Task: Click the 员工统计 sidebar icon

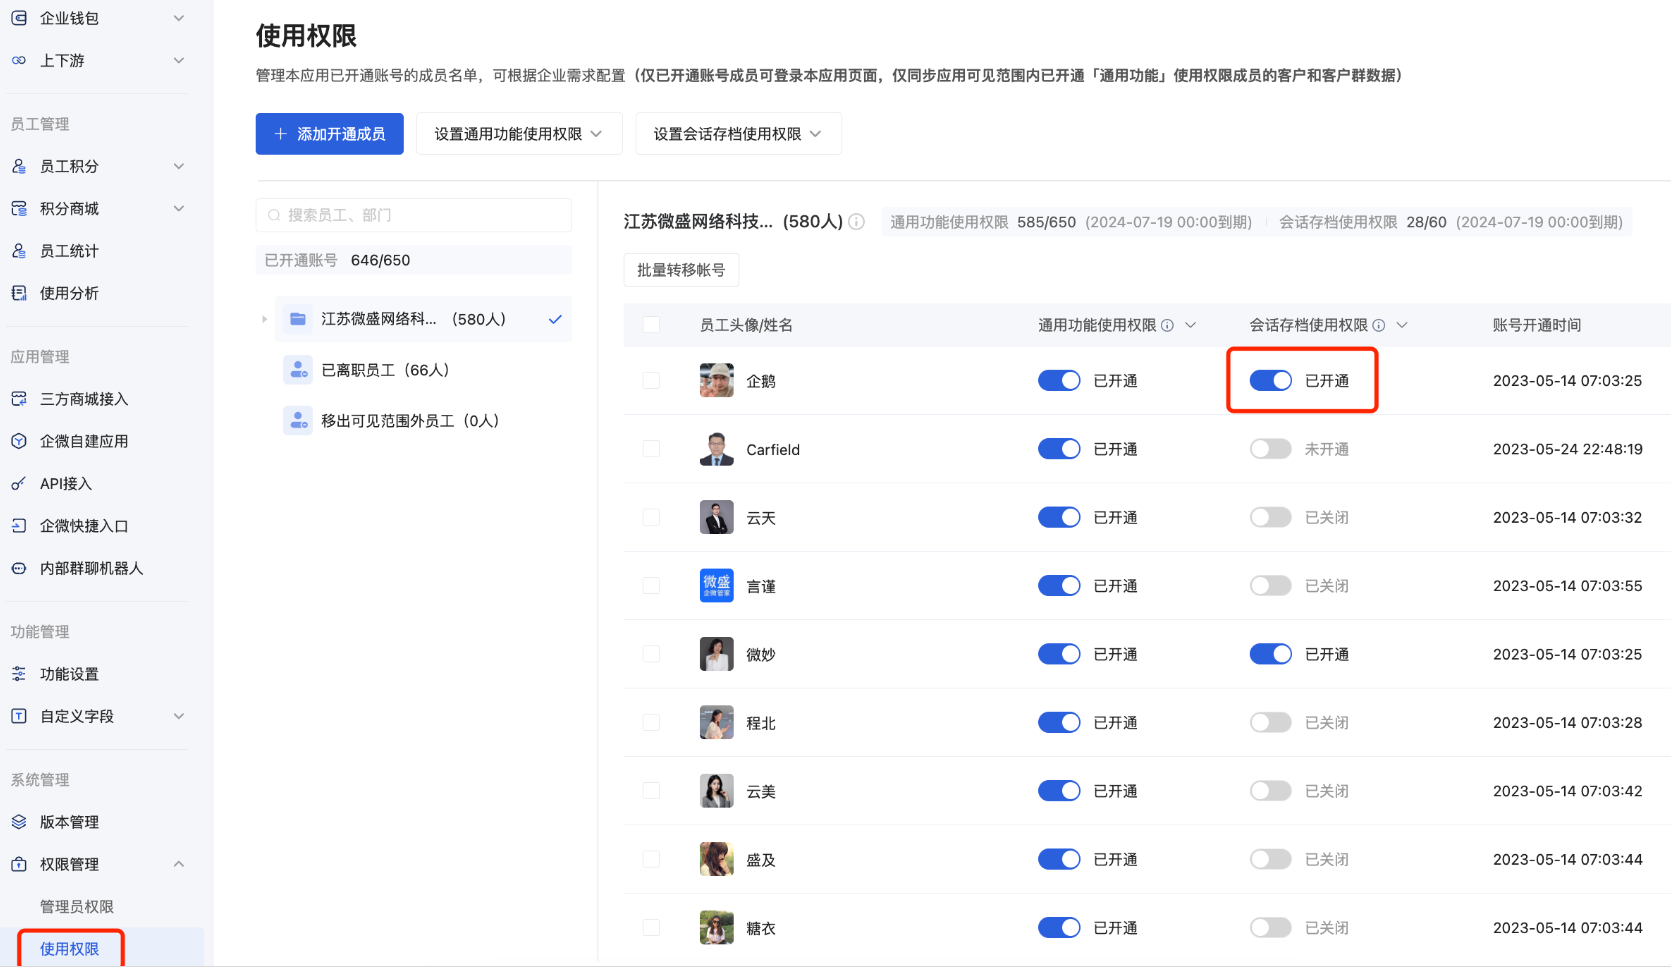Action: (19, 251)
